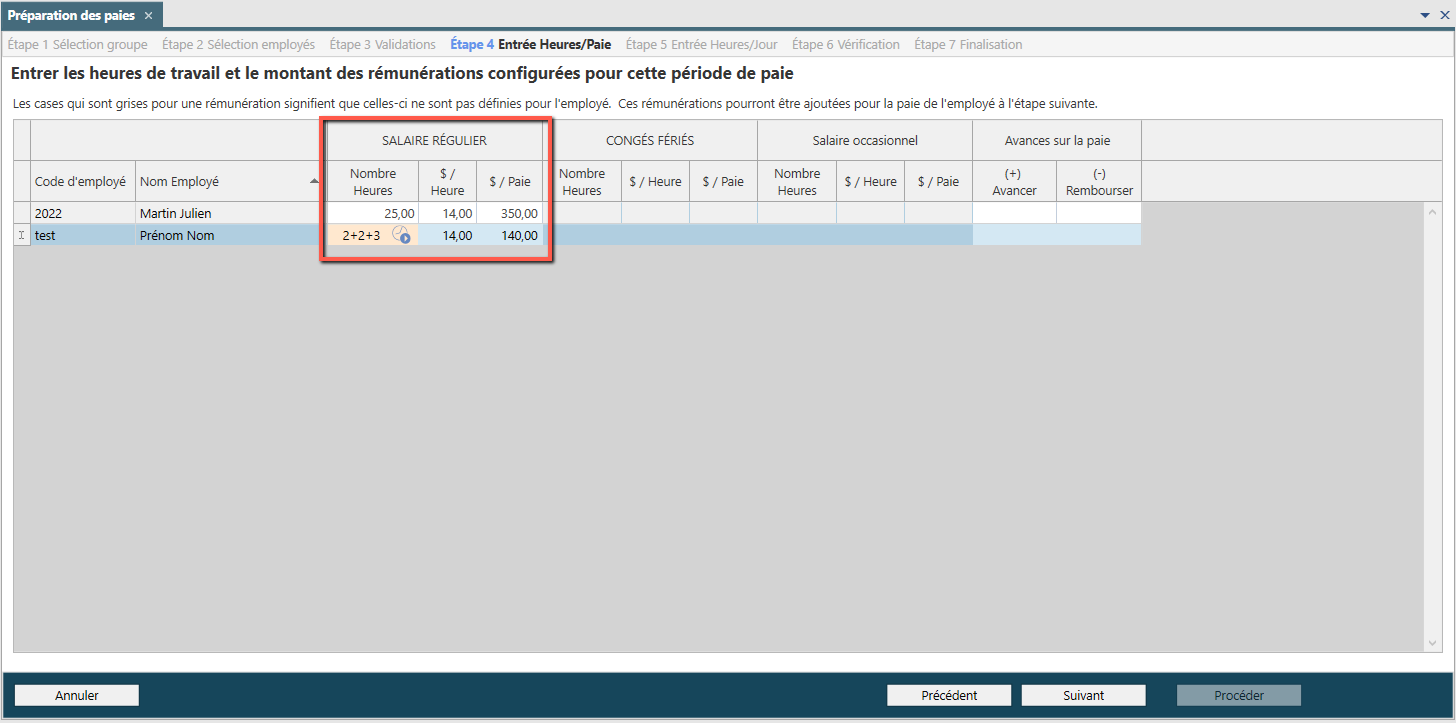
Task: Open Étape 7 Finalisation step
Action: tap(968, 44)
